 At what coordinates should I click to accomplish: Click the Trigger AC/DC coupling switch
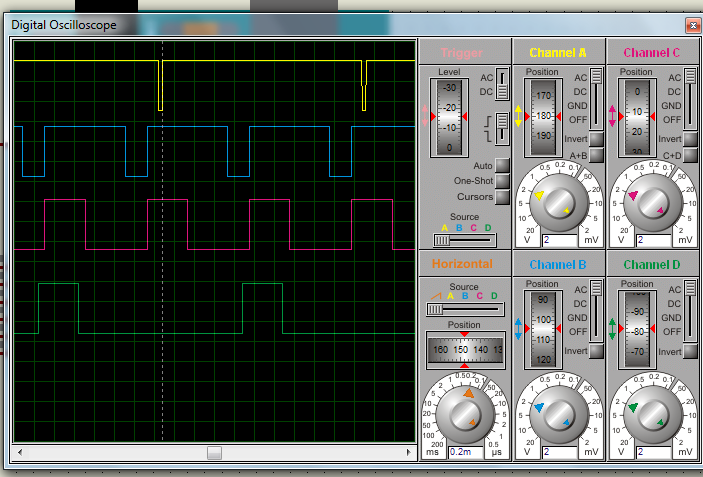click(x=502, y=85)
